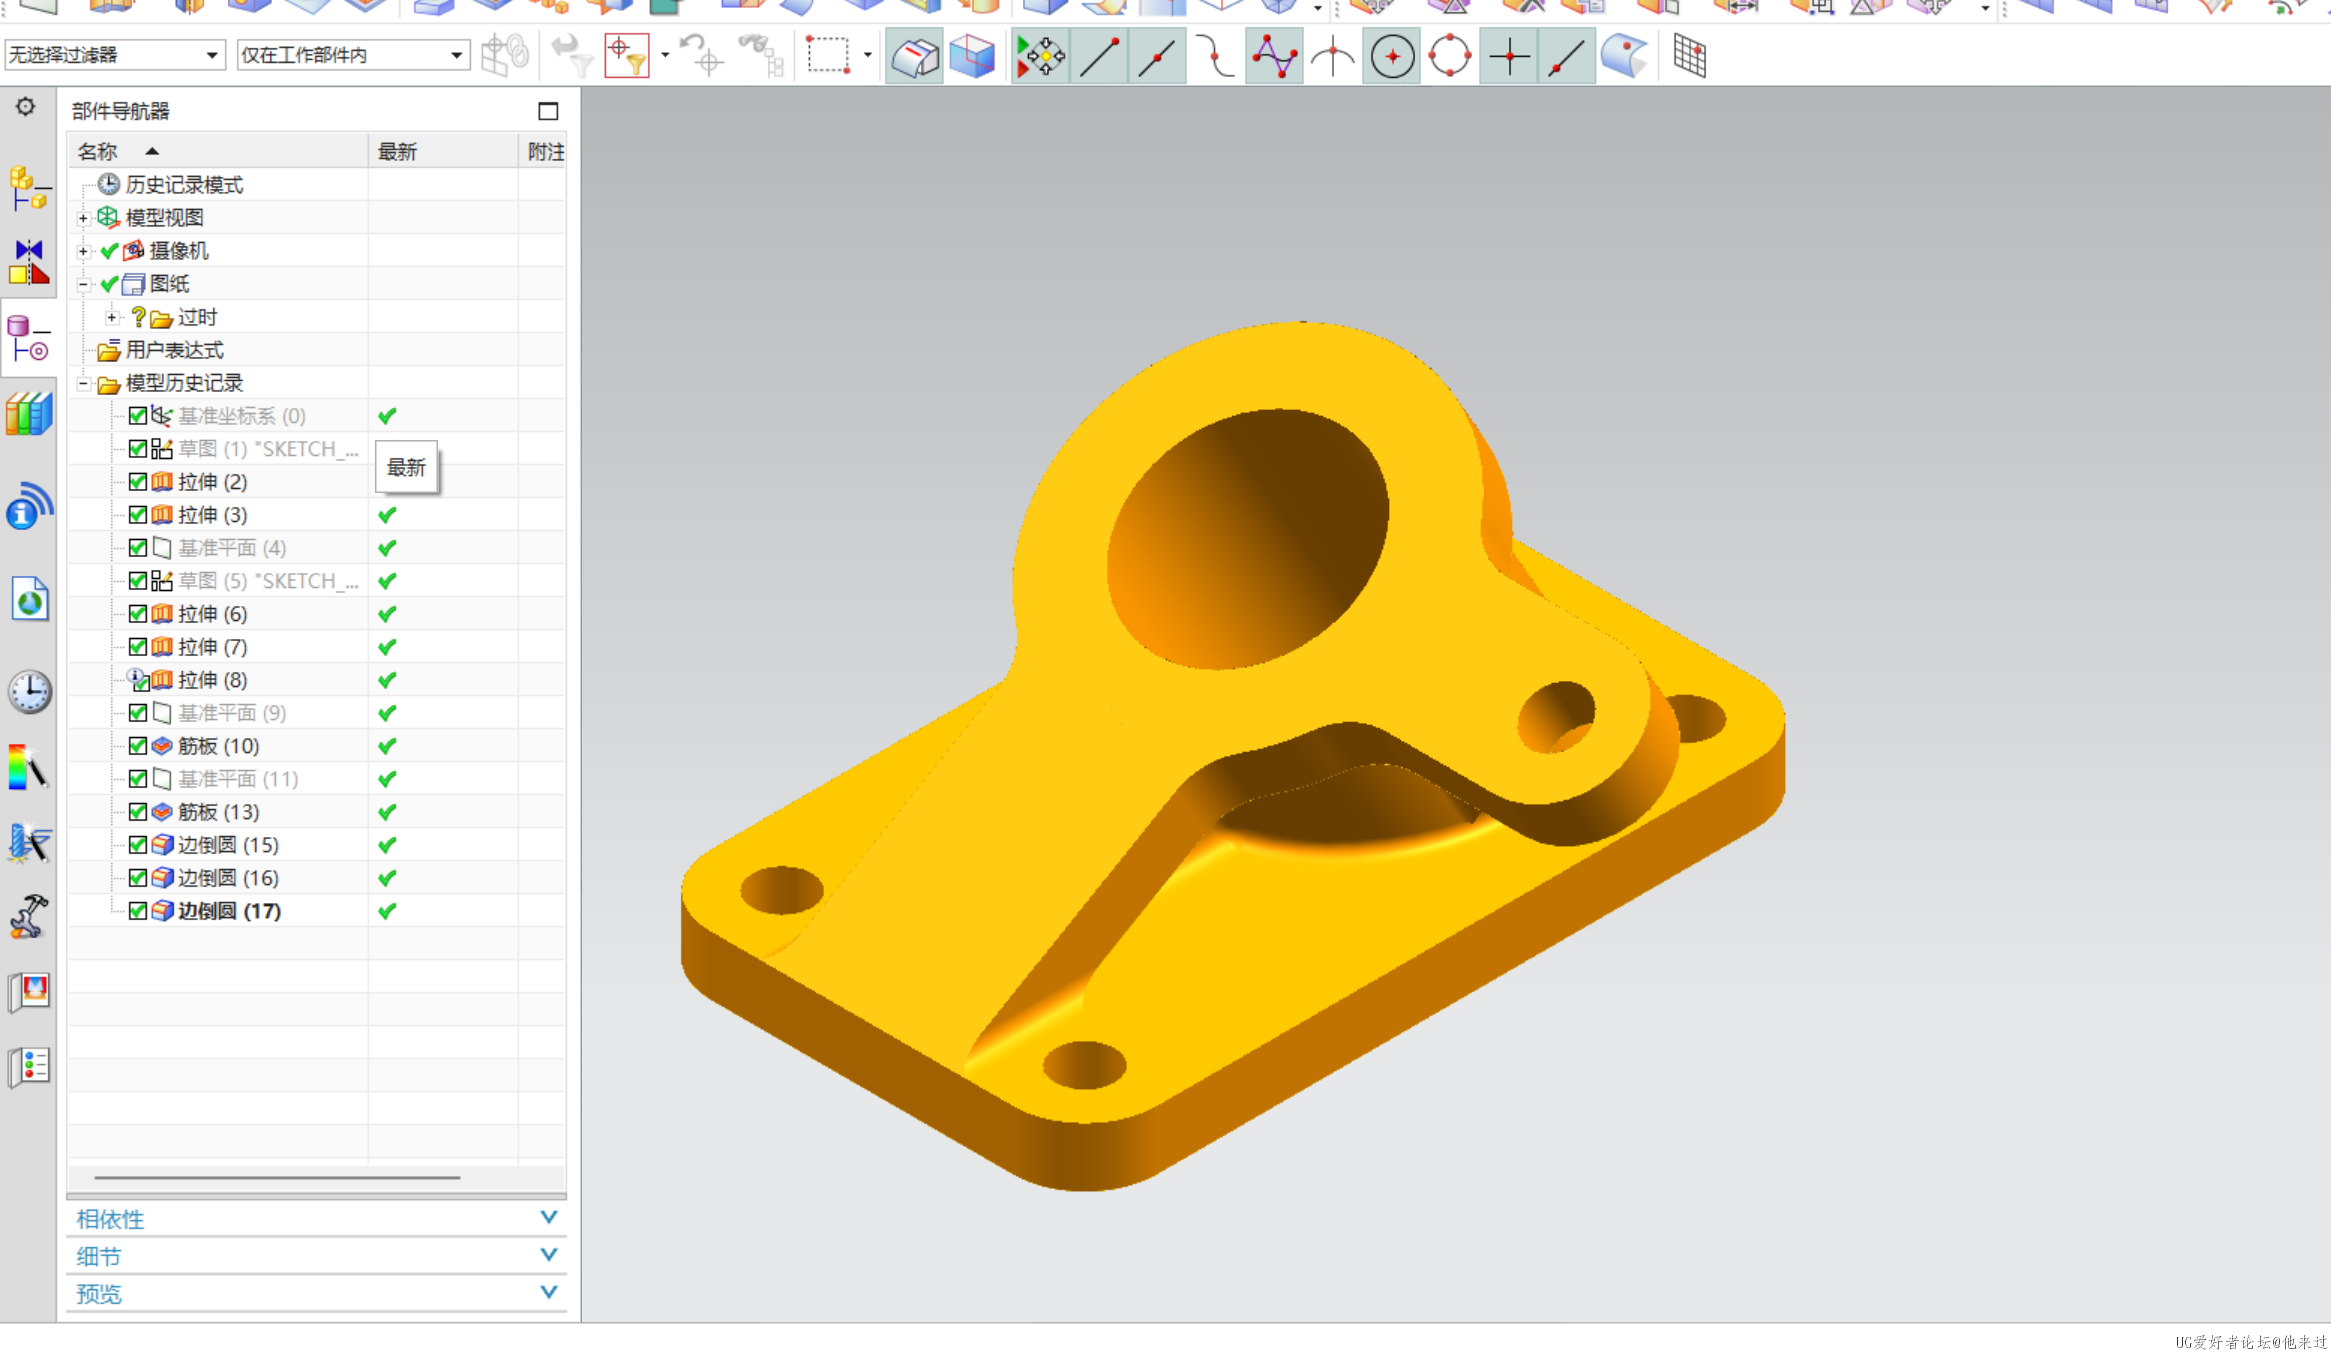This screenshot has width=2331, height=1354.
Task: Toggle the Point on Curve snap icon
Action: [1567, 56]
